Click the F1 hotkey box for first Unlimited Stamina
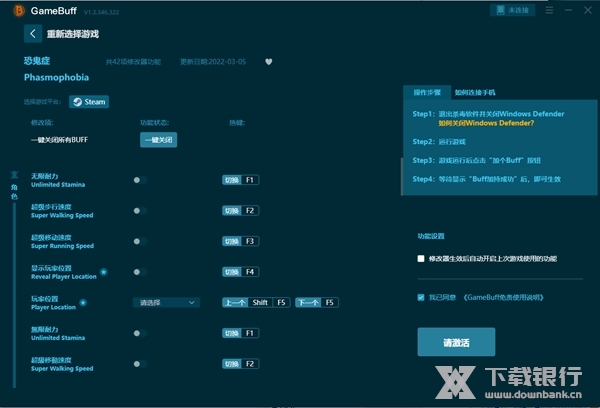This screenshot has height=408, width=600. (x=240, y=180)
